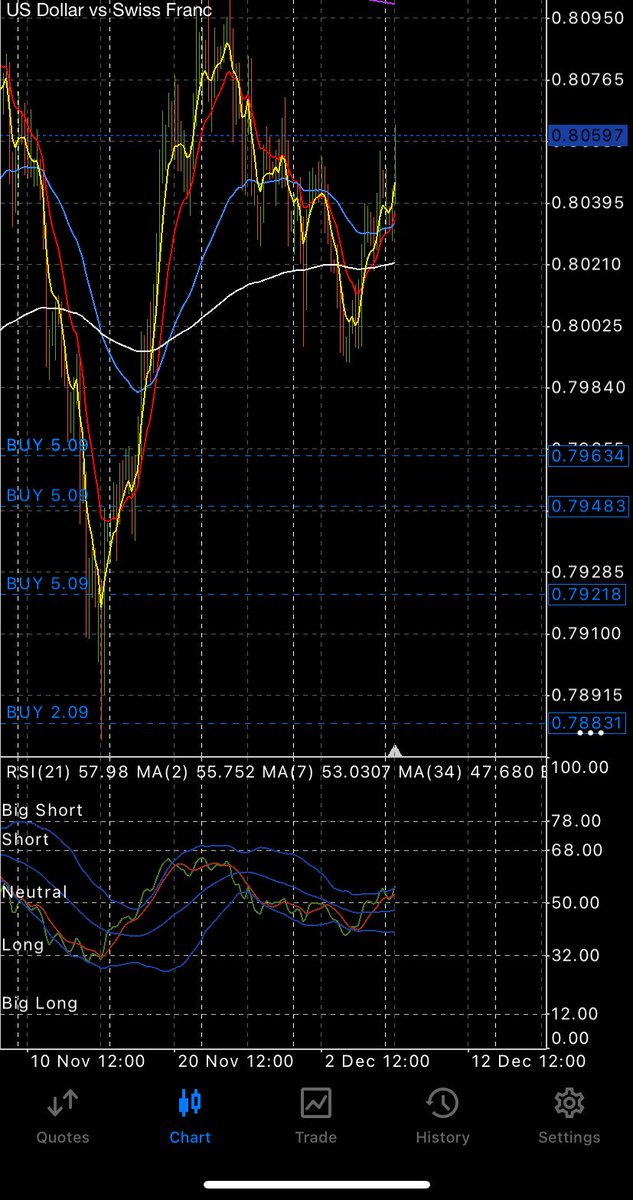633x1200 pixels.
Task: Tap the BUY 5.09 label at 0.79634
Action: pos(47,445)
